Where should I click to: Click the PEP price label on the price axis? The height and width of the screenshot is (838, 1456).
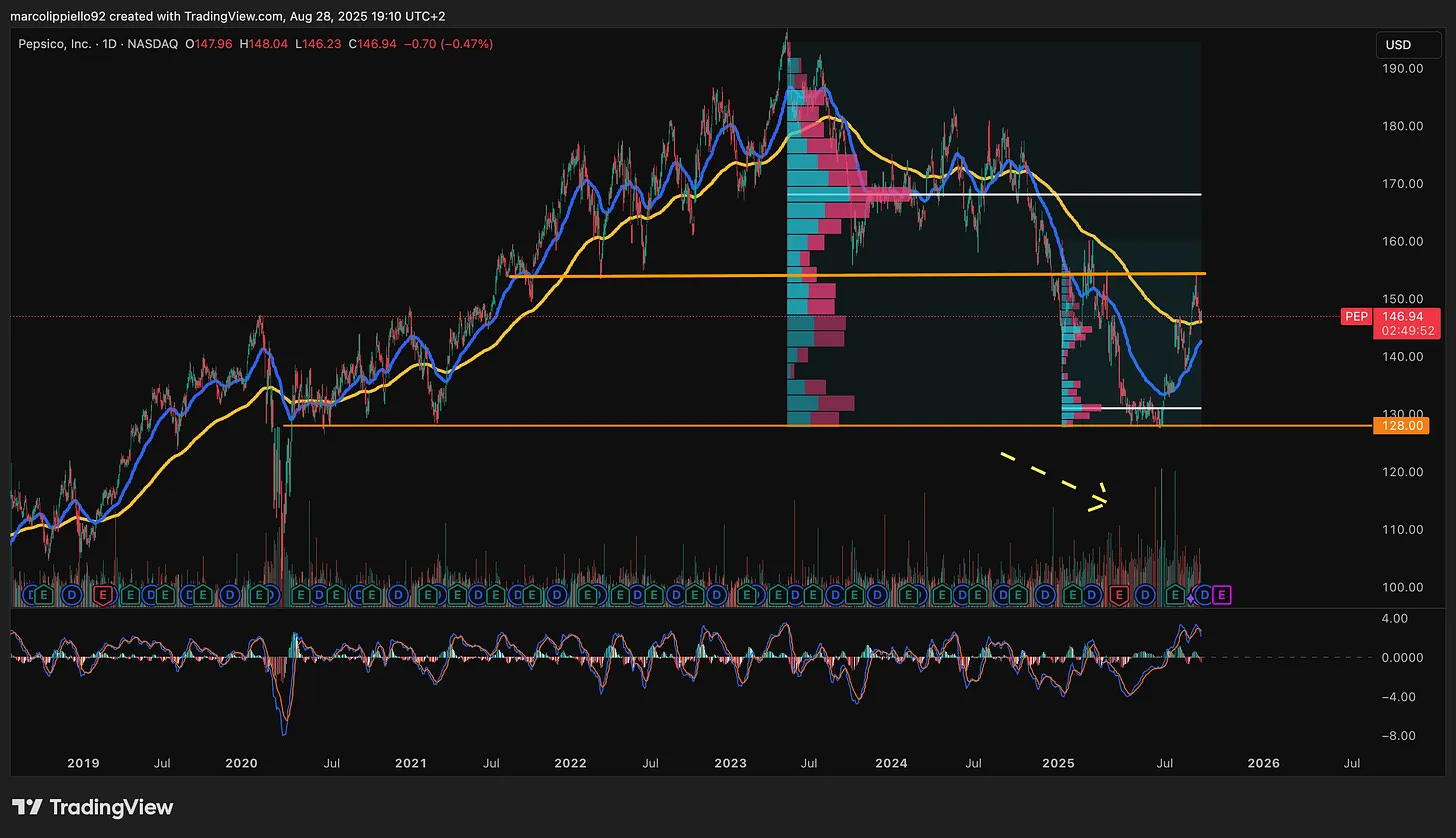point(1356,317)
